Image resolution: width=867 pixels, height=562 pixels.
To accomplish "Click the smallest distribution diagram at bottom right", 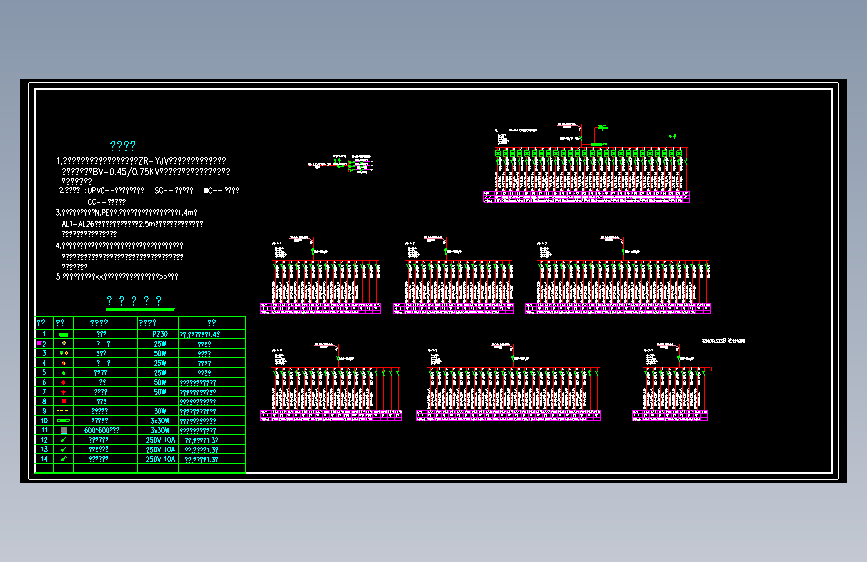I will click(x=670, y=382).
